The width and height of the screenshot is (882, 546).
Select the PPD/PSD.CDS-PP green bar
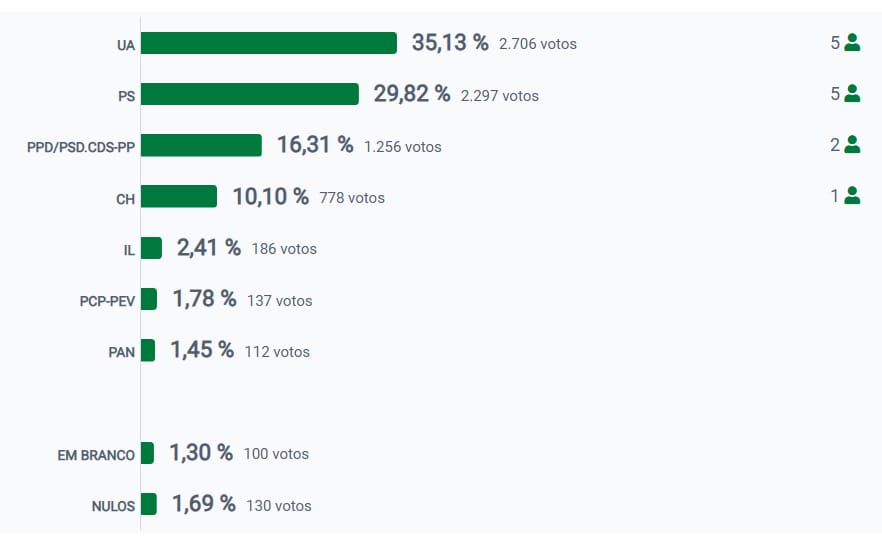201,145
